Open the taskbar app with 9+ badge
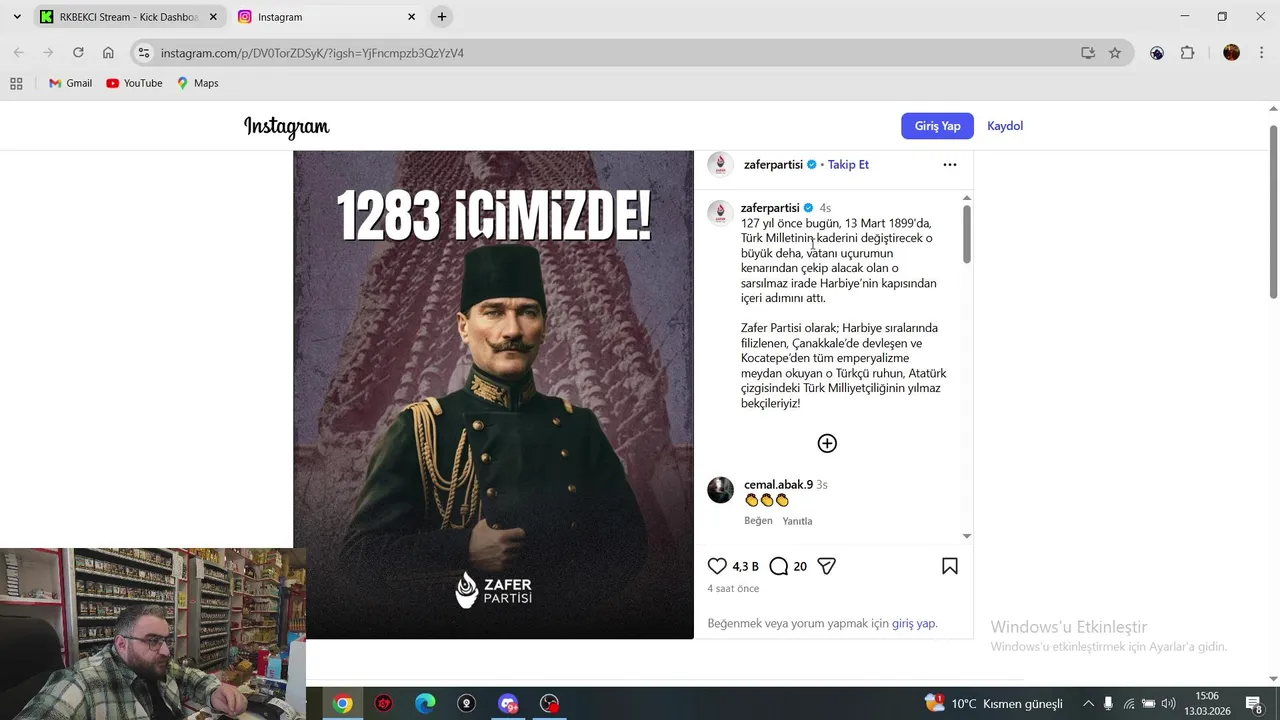Viewport: 1280px width, 720px height. 508,704
